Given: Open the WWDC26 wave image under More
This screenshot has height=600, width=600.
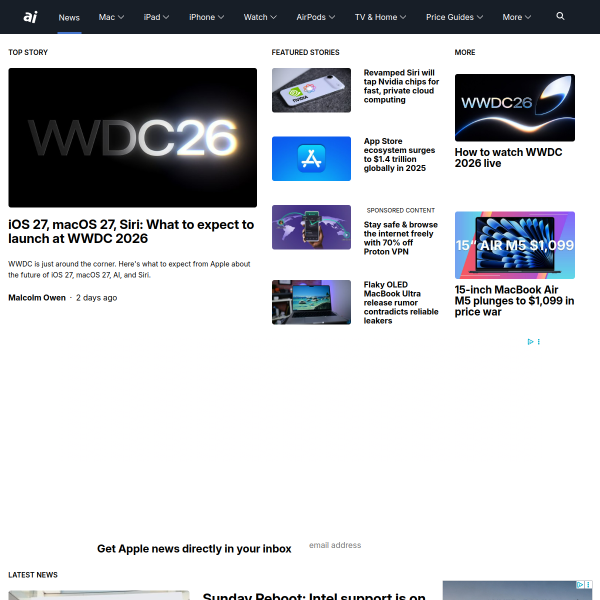Looking at the screenshot, I should pos(515,108).
